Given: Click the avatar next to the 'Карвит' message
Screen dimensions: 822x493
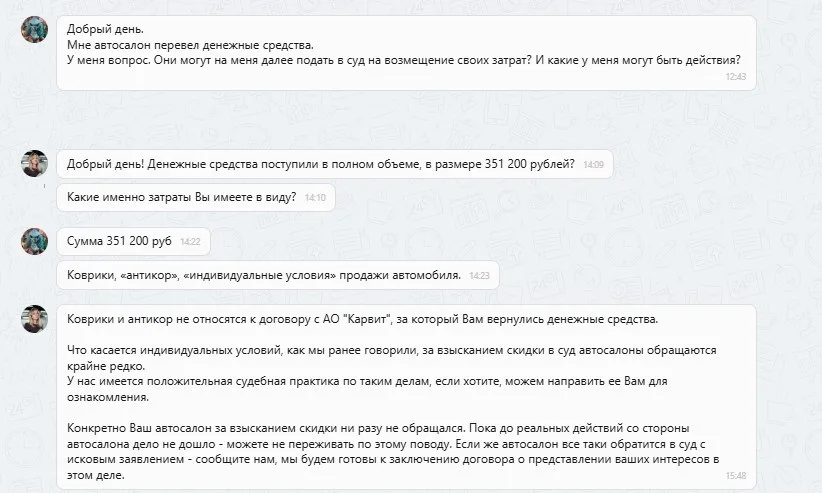Looking at the screenshot, I should pos(35,318).
